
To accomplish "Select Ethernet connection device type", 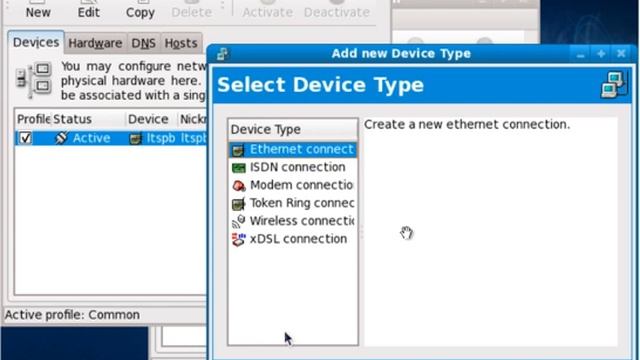I will [293, 149].
